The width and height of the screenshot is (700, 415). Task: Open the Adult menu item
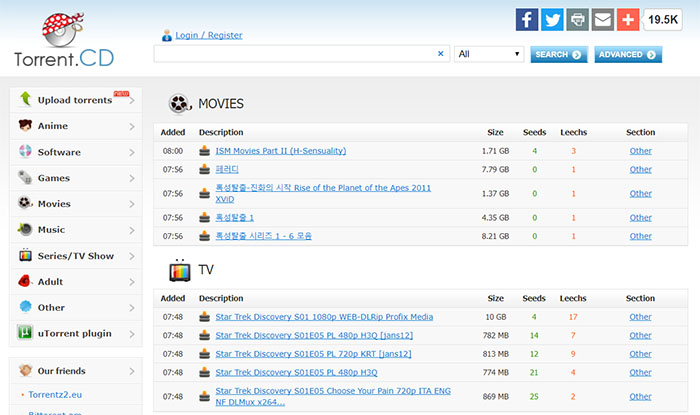point(76,282)
